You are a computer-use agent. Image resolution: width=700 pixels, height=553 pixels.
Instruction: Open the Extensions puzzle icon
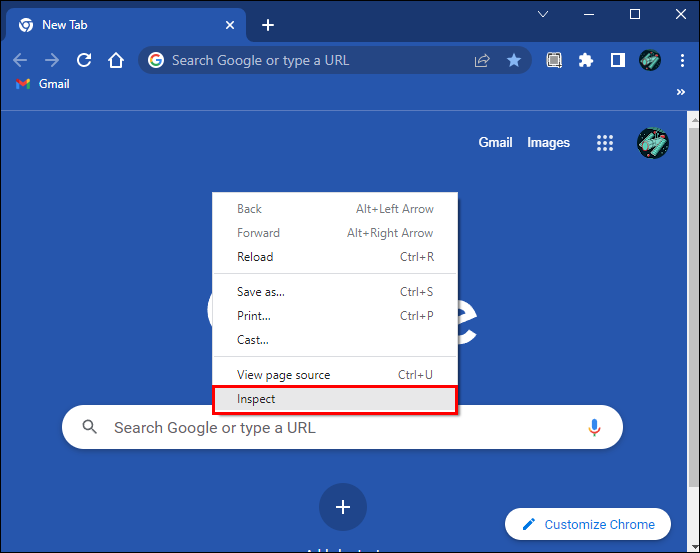coord(586,60)
